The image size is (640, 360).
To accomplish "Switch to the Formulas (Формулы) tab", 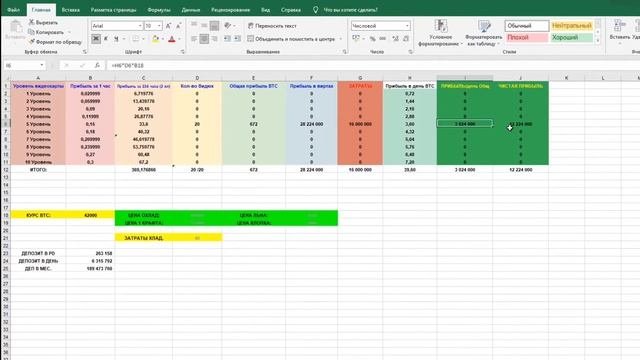I will coord(159,10).
